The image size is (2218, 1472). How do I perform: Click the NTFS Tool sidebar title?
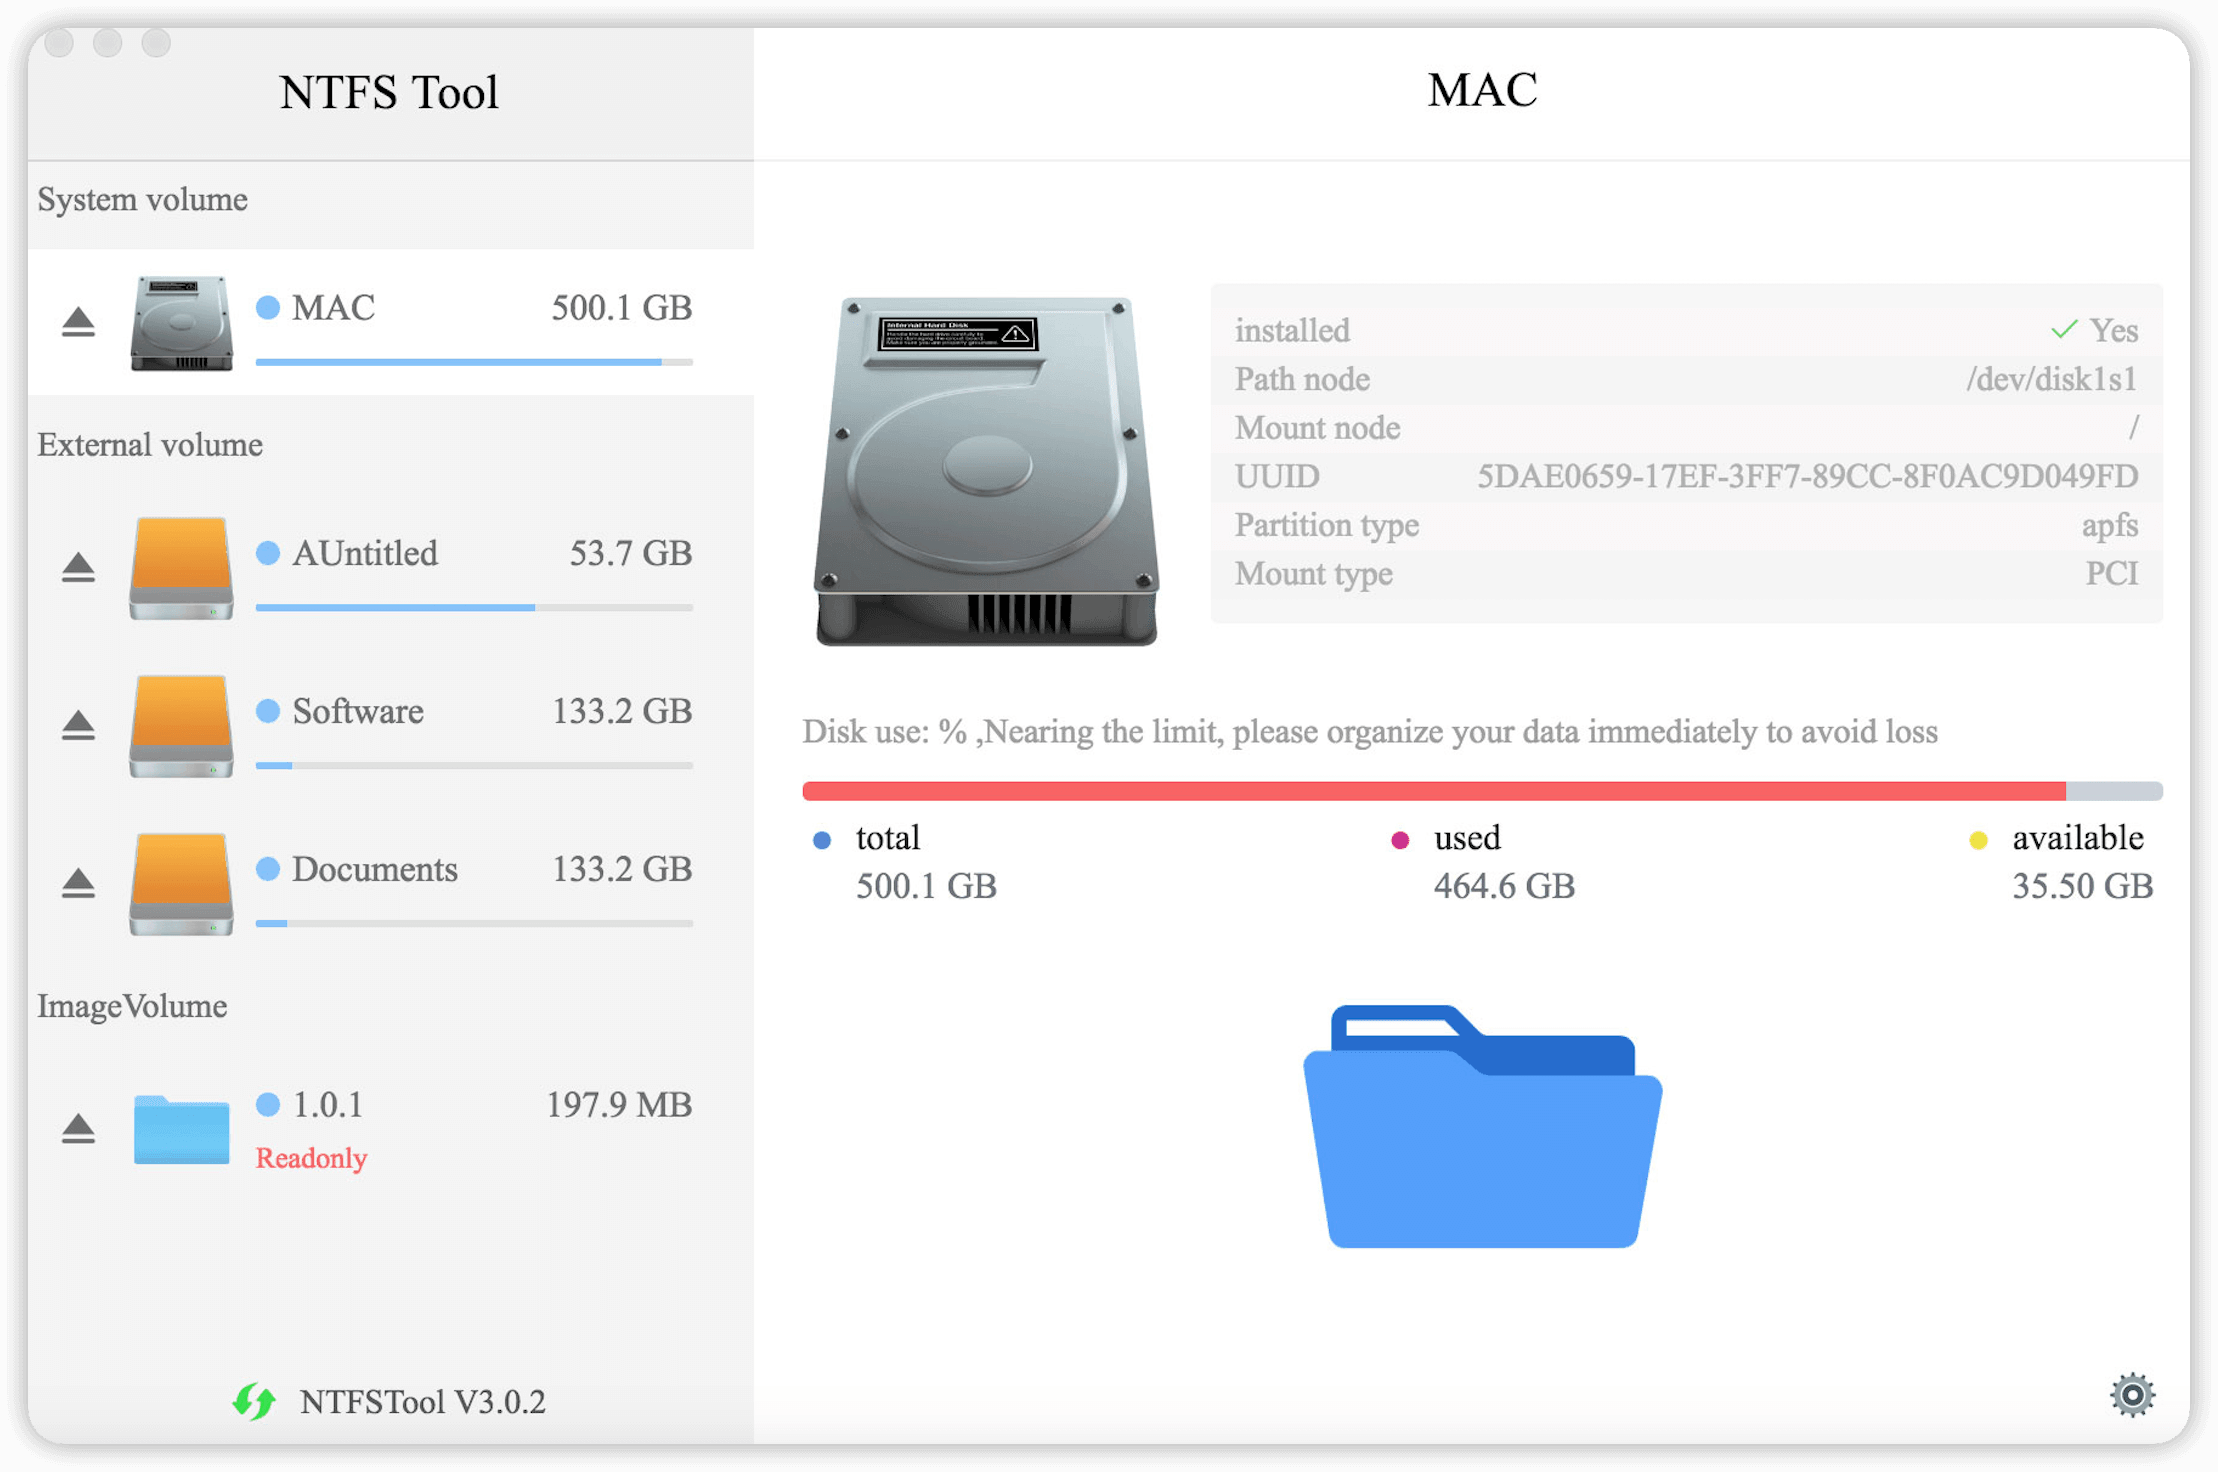tap(389, 92)
